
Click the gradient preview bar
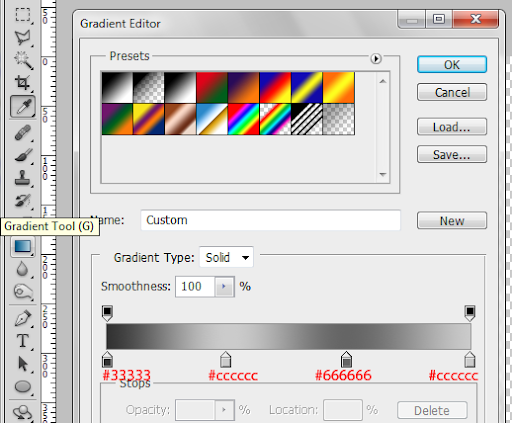point(289,336)
